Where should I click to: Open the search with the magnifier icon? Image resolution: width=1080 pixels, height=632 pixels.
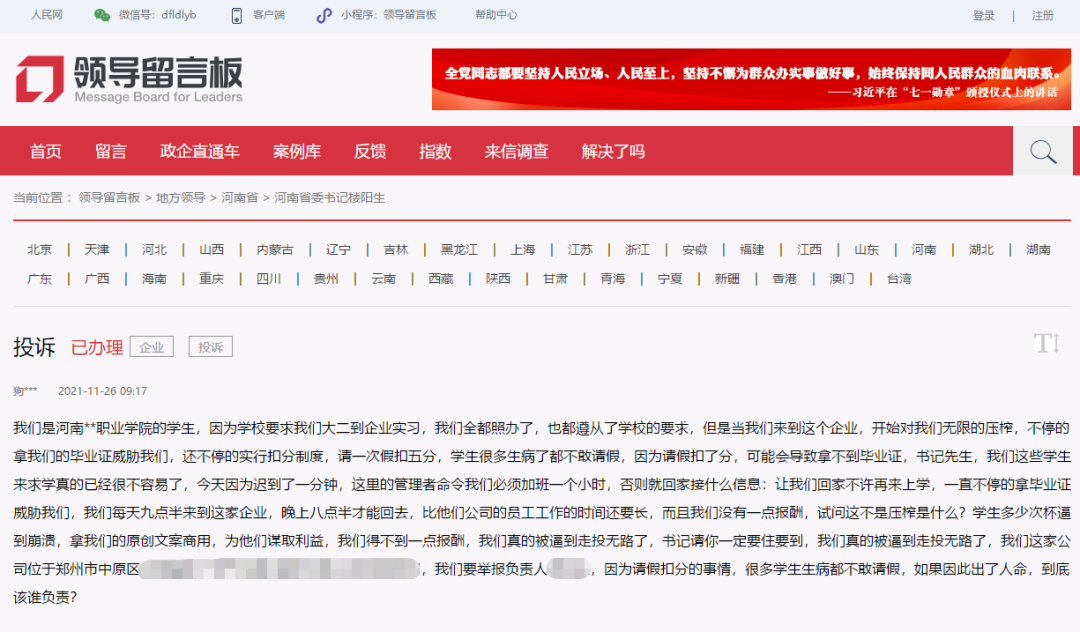(x=1043, y=151)
